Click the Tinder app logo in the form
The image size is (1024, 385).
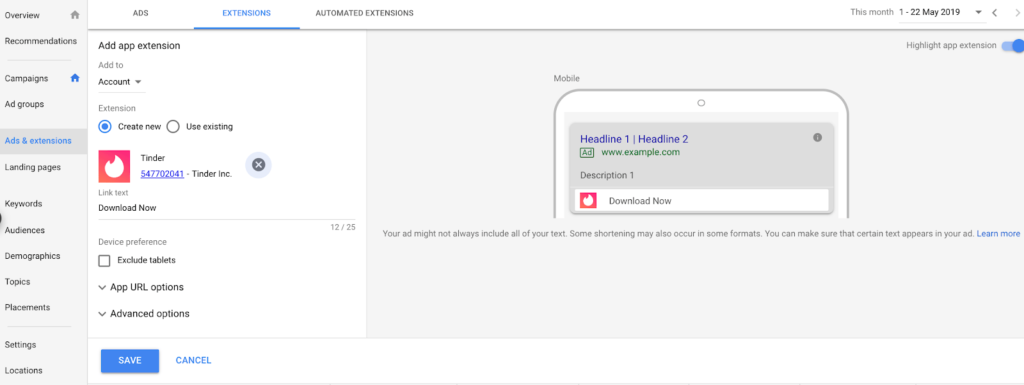(x=114, y=166)
